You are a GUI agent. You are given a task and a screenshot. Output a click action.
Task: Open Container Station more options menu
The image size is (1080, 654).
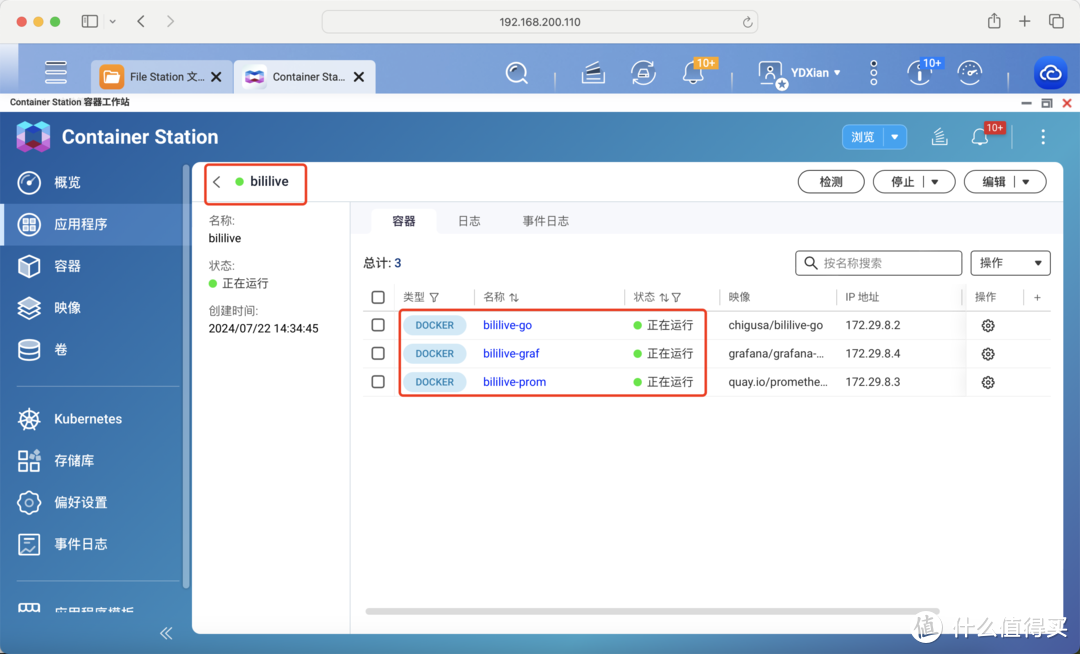[1043, 137]
